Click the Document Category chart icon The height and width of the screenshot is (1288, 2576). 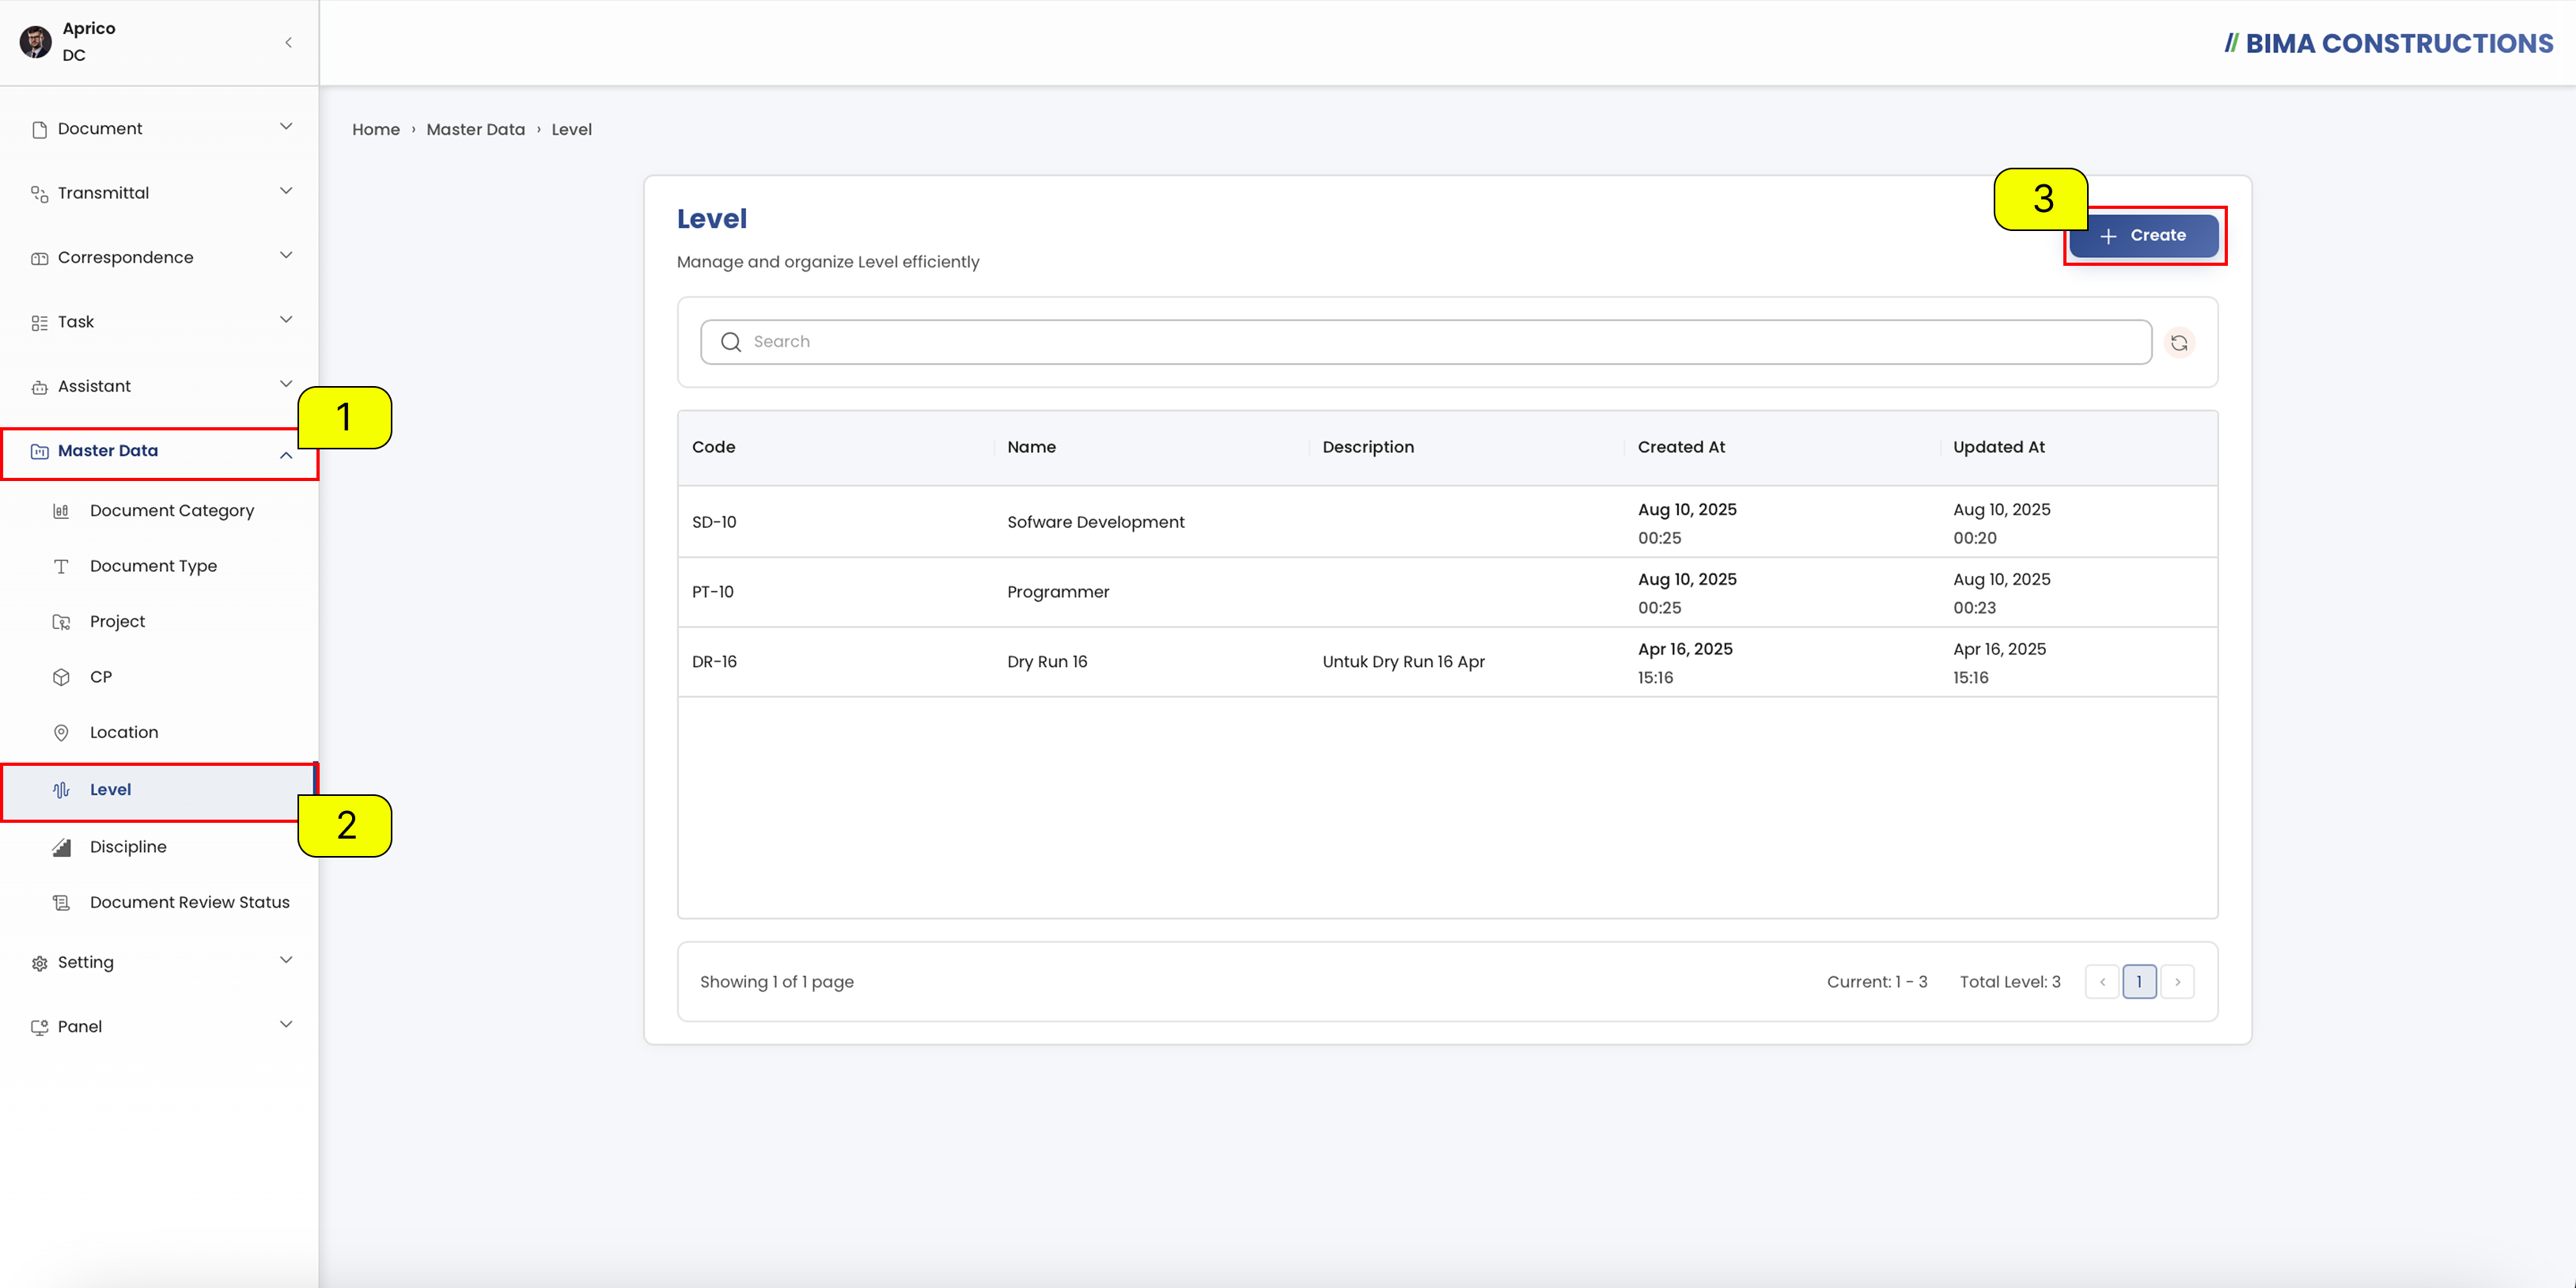(x=61, y=511)
